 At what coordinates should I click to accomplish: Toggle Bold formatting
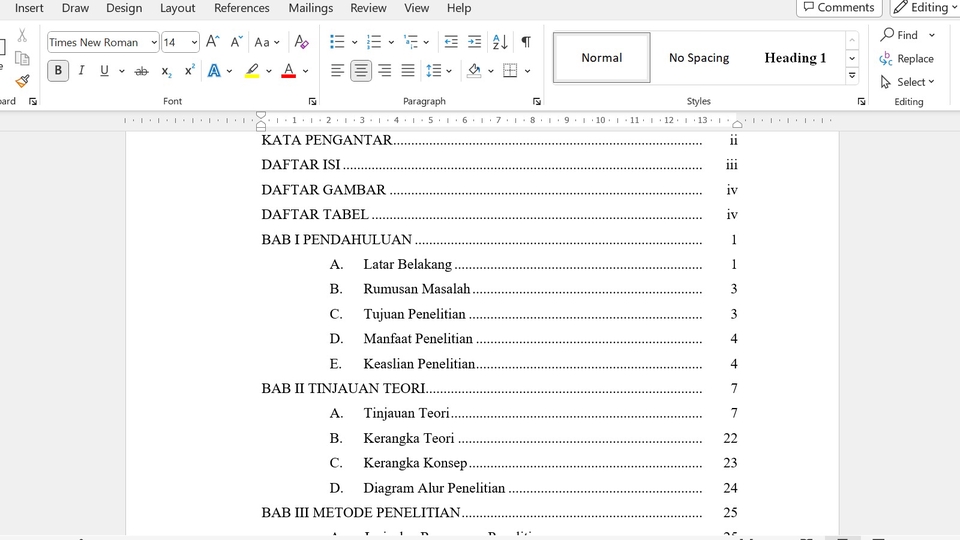pos(58,70)
